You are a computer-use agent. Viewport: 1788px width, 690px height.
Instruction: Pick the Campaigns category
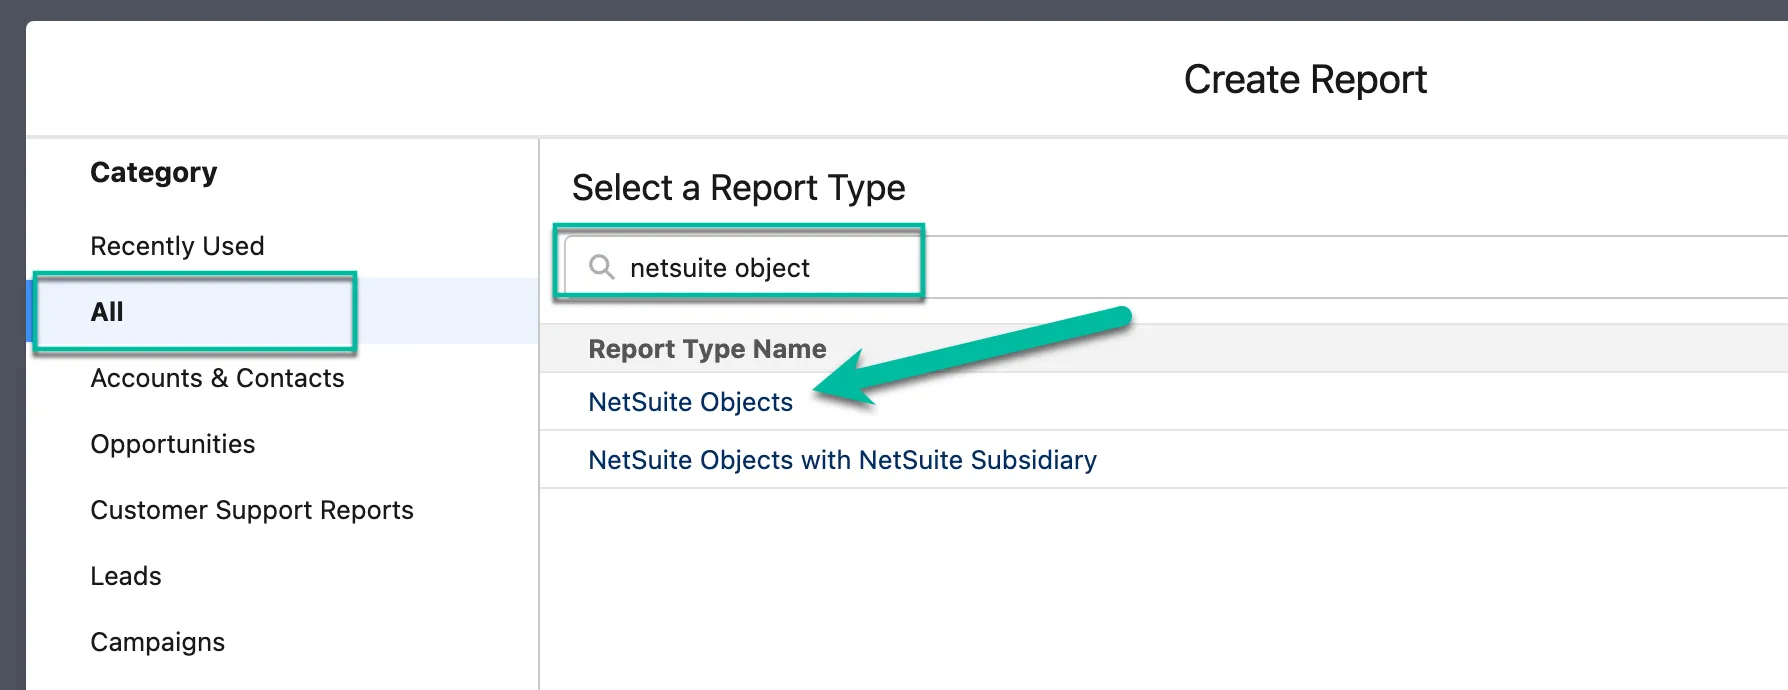(158, 642)
